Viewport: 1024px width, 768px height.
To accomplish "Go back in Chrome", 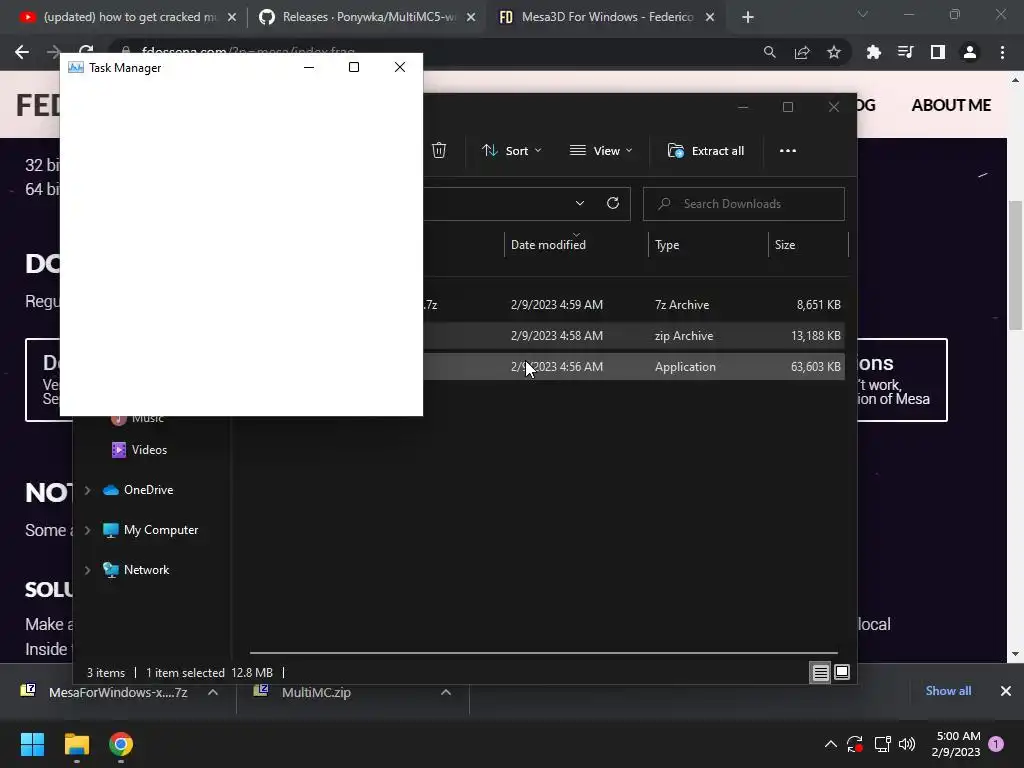I will coord(22,52).
